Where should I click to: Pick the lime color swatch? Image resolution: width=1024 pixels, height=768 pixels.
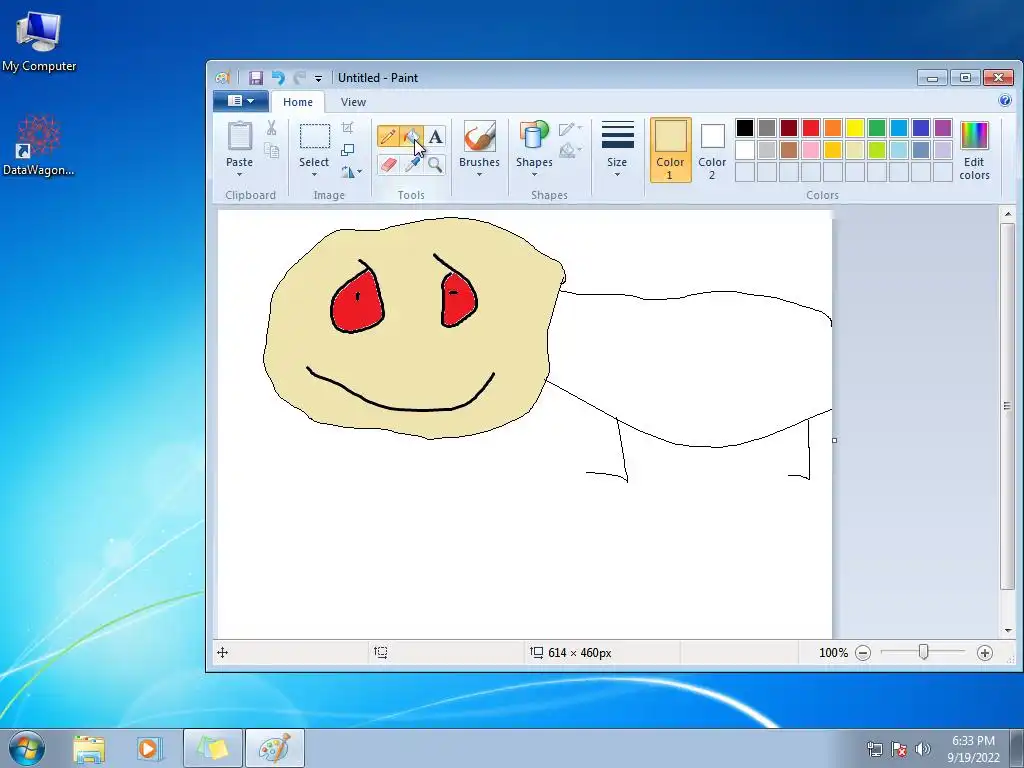(877, 150)
